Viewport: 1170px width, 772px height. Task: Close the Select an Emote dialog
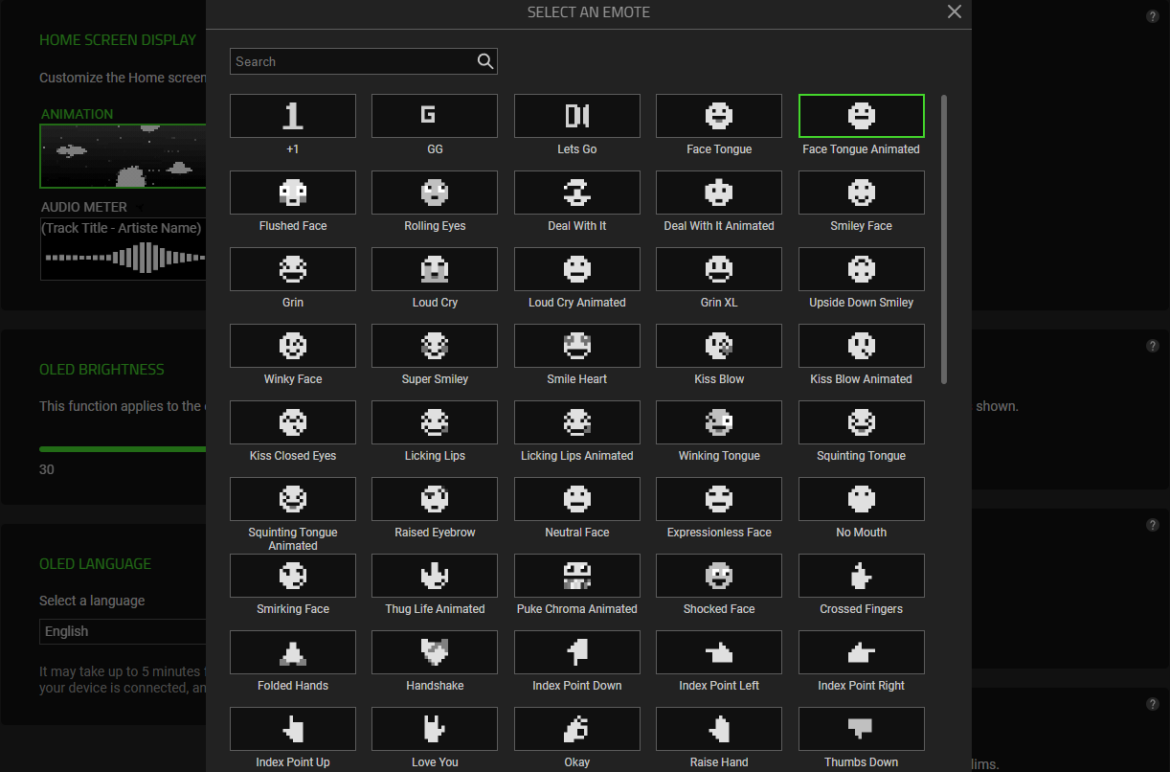[954, 12]
